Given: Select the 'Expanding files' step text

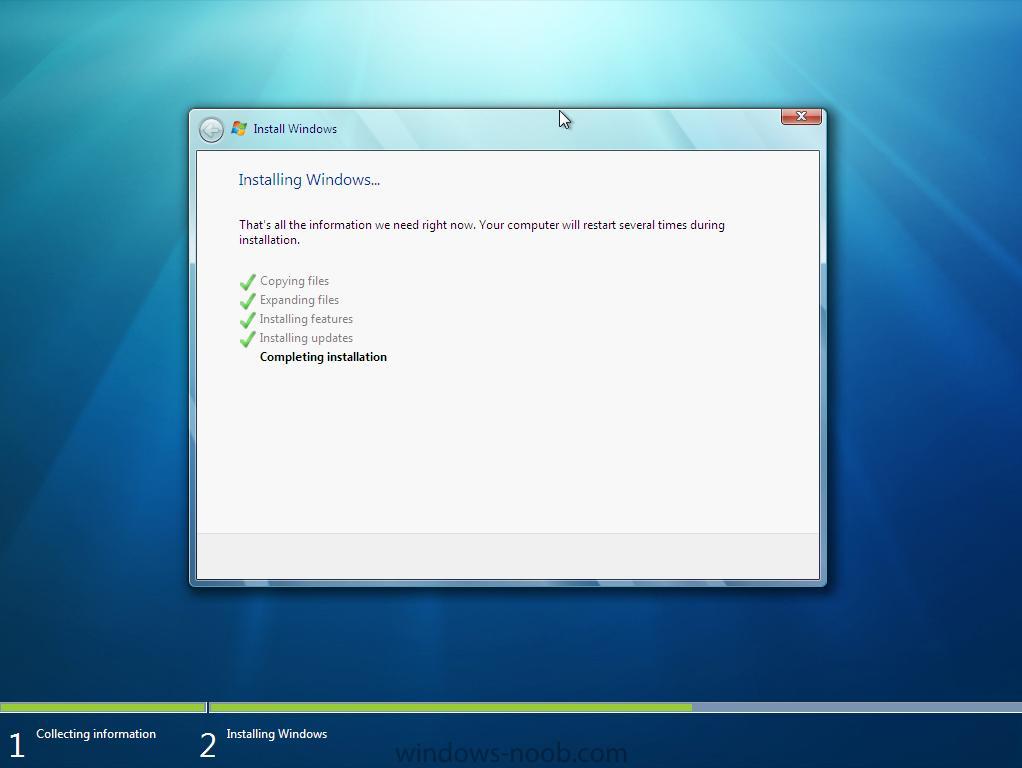Looking at the screenshot, I should click(x=299, y=300).
